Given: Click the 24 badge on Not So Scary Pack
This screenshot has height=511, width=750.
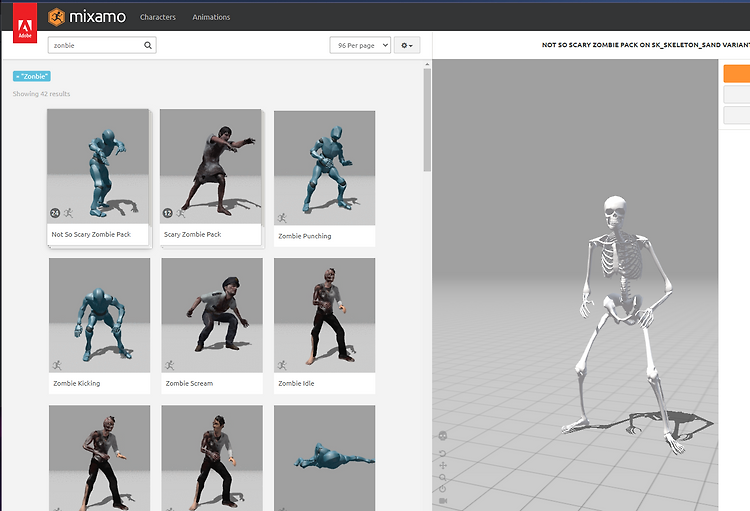Looking at the screenshot, I should (55, 213).
